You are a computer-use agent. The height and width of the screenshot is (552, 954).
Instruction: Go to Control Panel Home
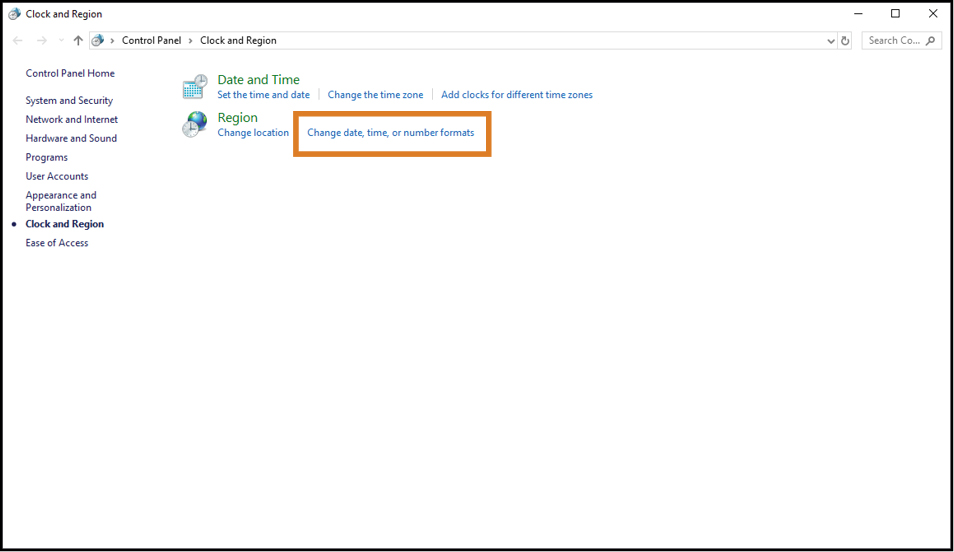[x=70, y=73]
